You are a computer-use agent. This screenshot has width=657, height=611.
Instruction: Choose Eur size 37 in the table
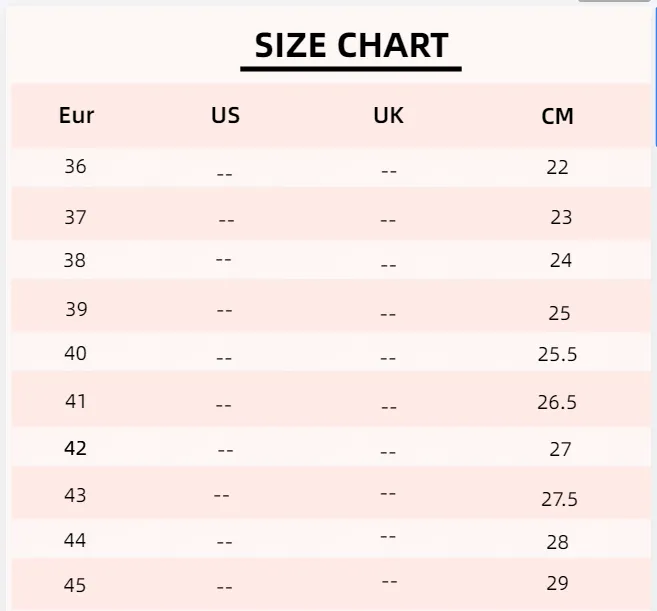(76, 217)
